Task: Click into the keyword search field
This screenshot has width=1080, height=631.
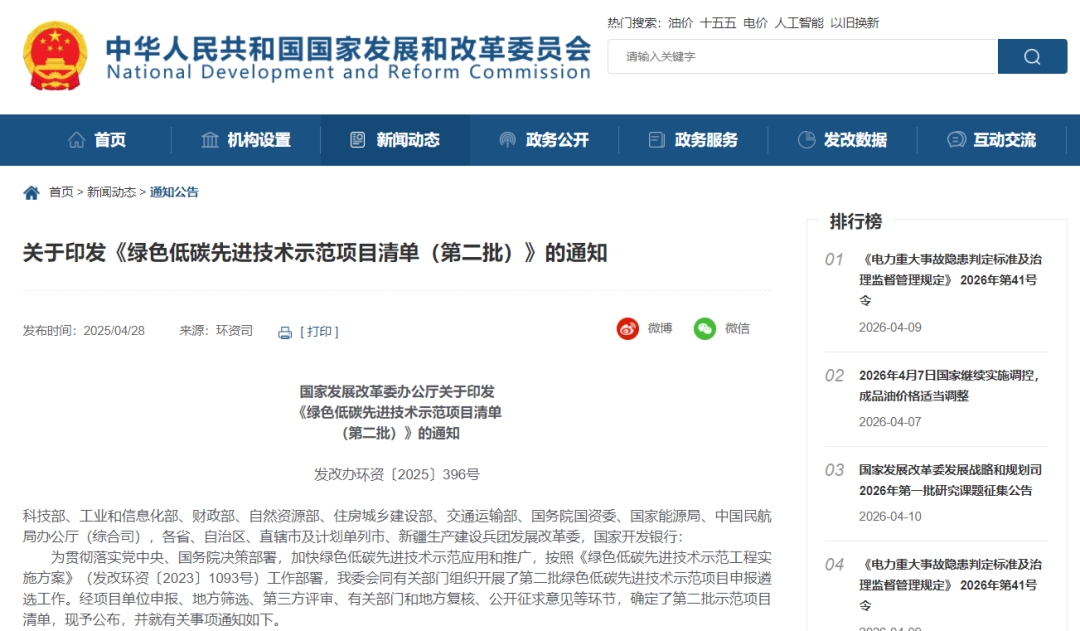Action: click(802, 57)
